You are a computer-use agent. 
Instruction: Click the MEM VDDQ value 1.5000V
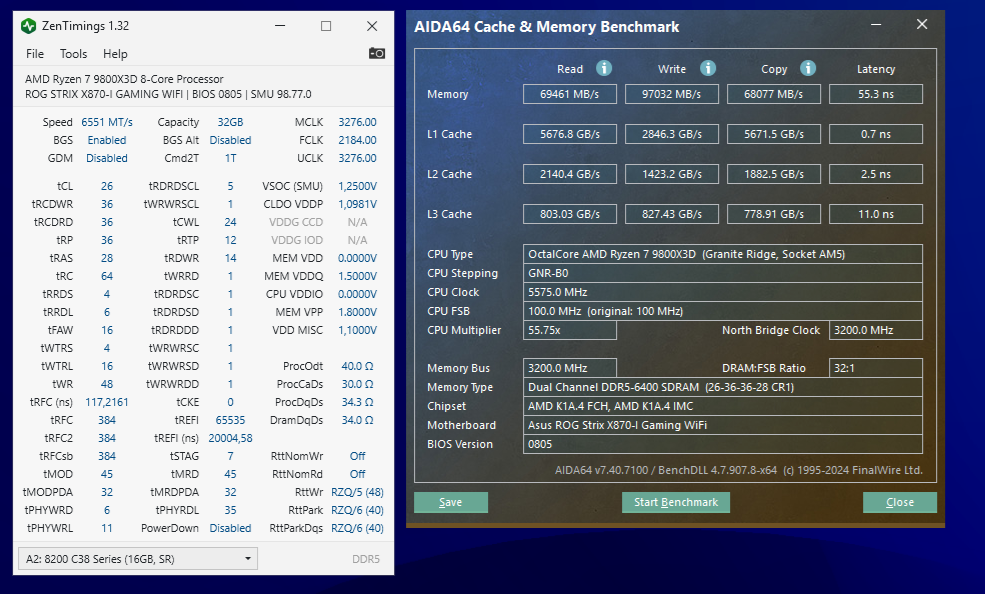[357, 276]
